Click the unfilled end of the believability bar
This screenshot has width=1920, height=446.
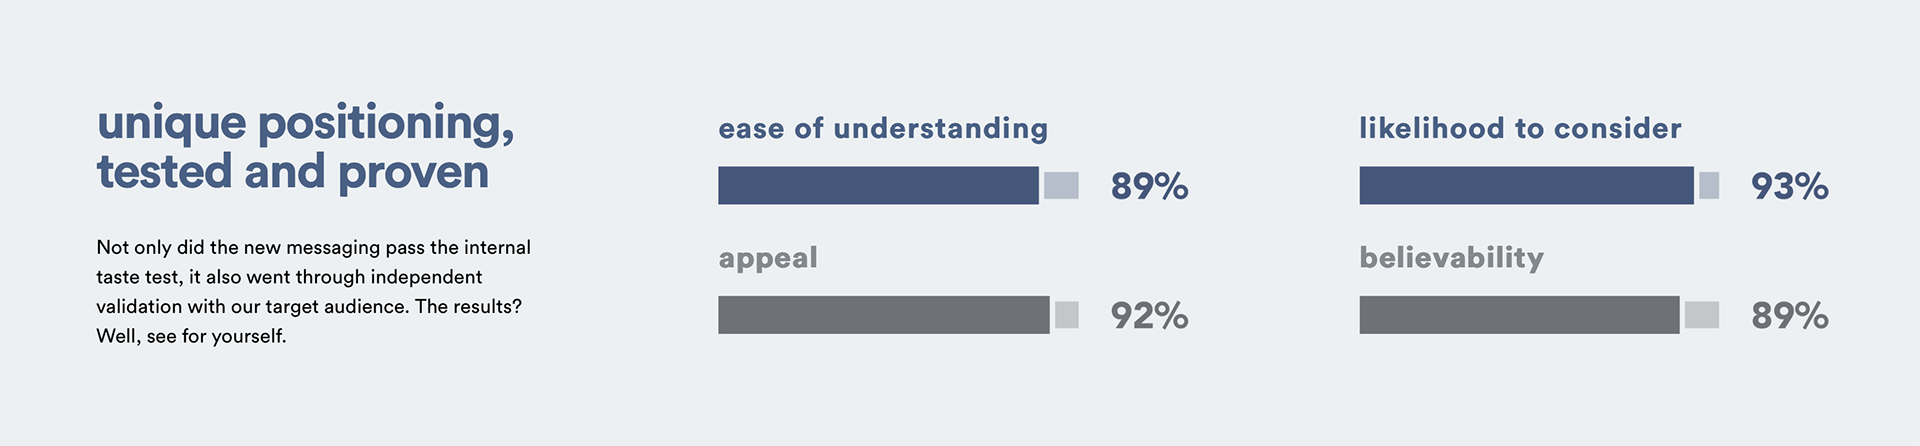(x=1701, y=315)
